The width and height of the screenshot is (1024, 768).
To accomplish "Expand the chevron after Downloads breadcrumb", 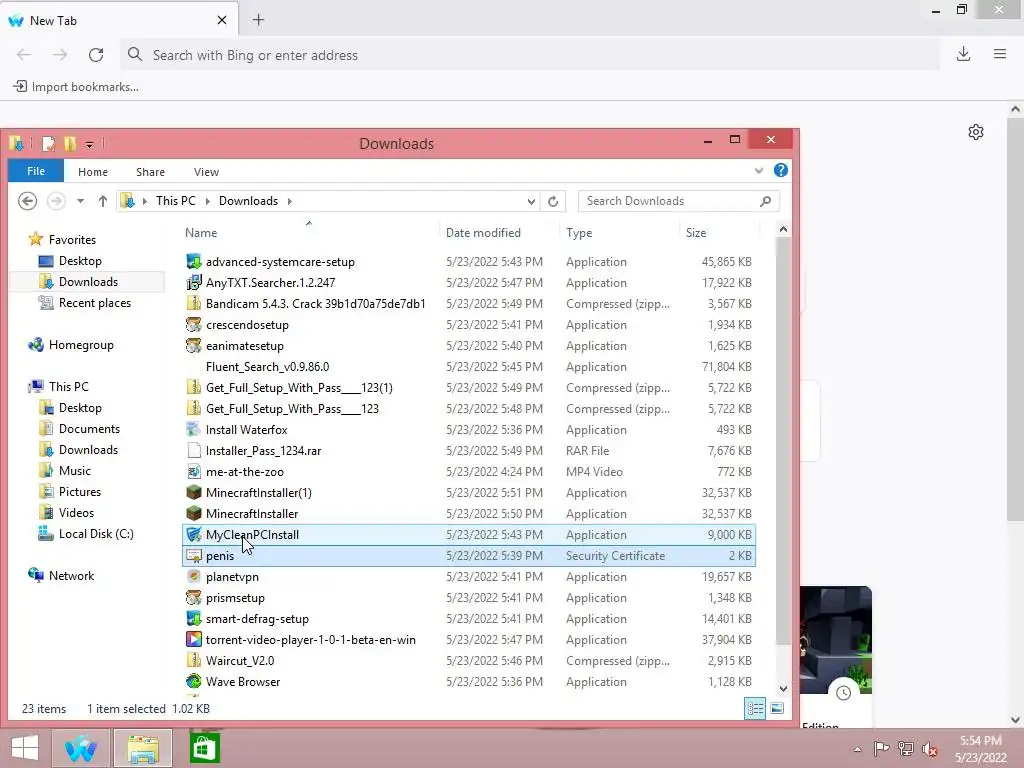I will click(289, 201).
